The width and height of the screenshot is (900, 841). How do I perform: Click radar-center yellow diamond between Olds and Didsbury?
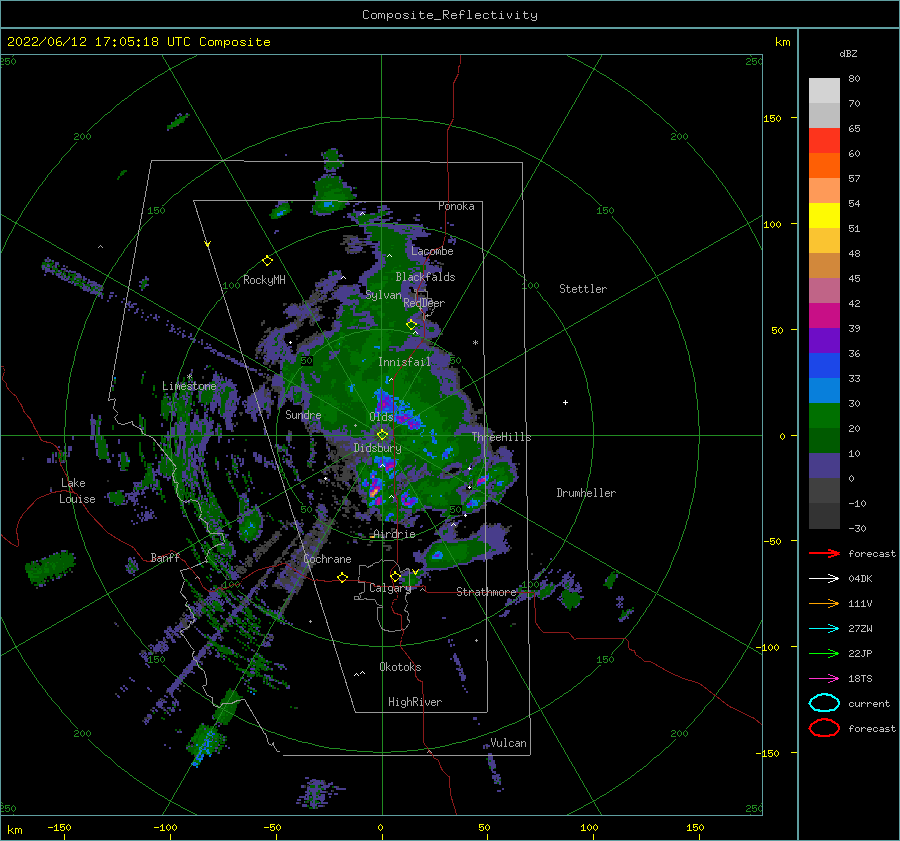[x=382, y=435]
